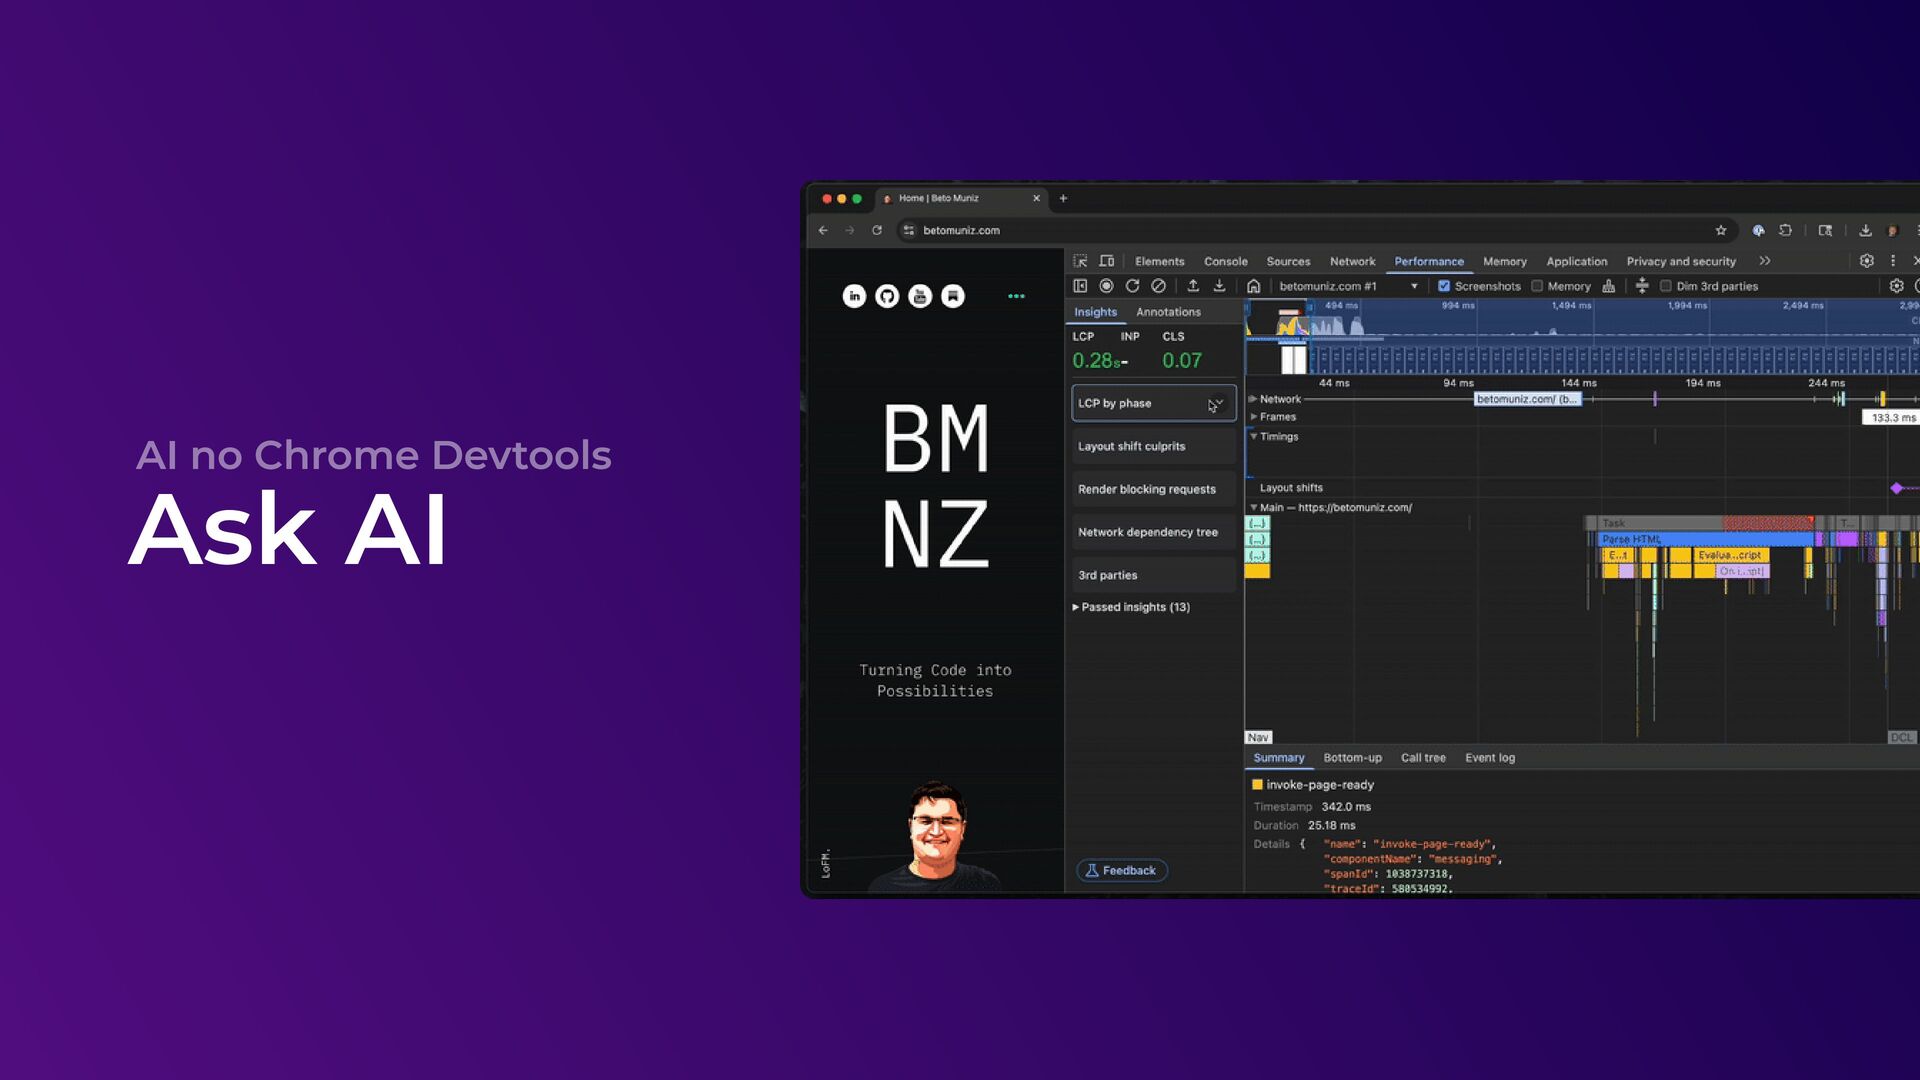1920x1080 pixels.
Task: Open Render blocking requests insight
Action: point(1154,489)
